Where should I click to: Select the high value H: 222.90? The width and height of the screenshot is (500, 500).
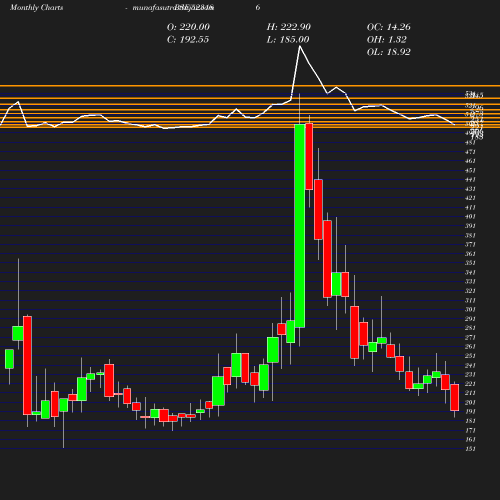pyautogui.click(x=288, y=27)
